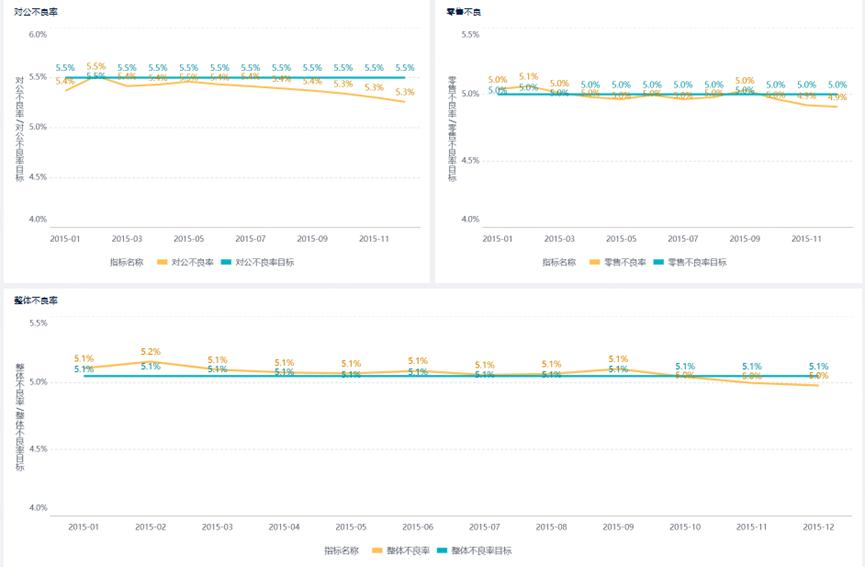Click 2015-06 axis label in 整体不良率 chart
Screen dimensions: 865x567
(x=417, y=526)
